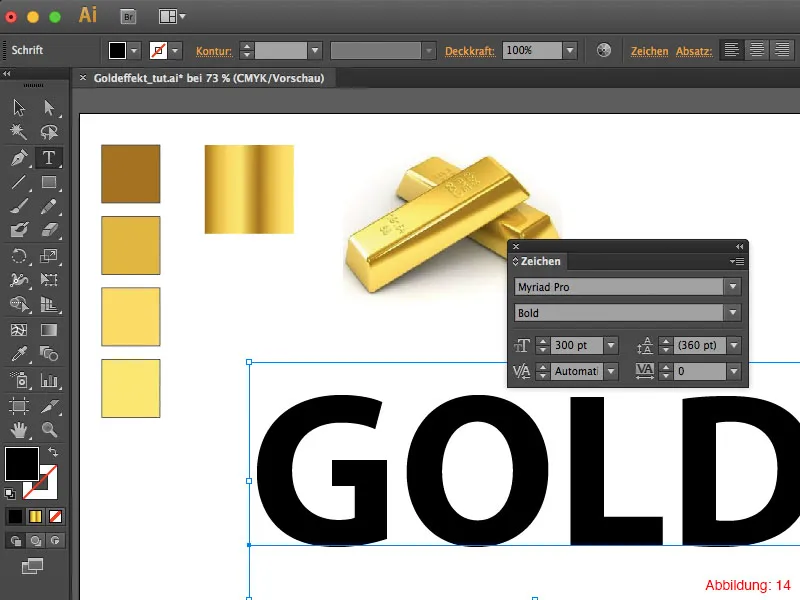Open the Zeichen panel flyout menu
The image size is (800, 600).
(737, 261)
